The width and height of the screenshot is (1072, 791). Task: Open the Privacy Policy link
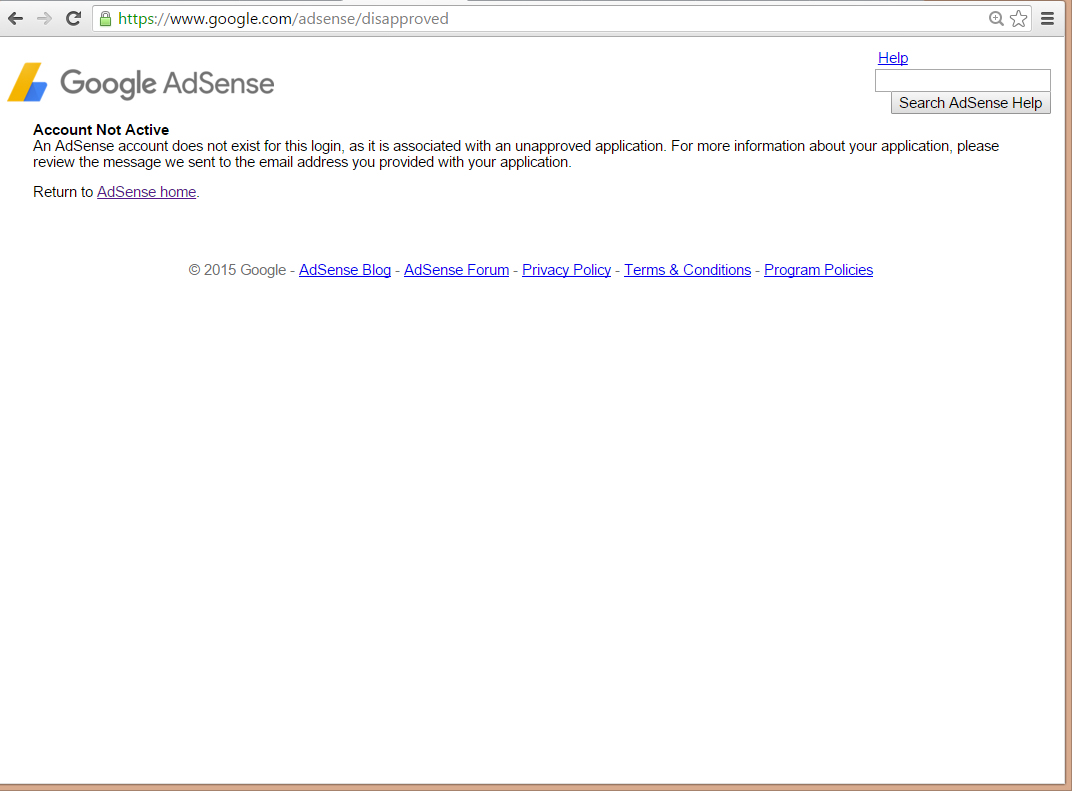pyautogui.click(x=566, y=270)
